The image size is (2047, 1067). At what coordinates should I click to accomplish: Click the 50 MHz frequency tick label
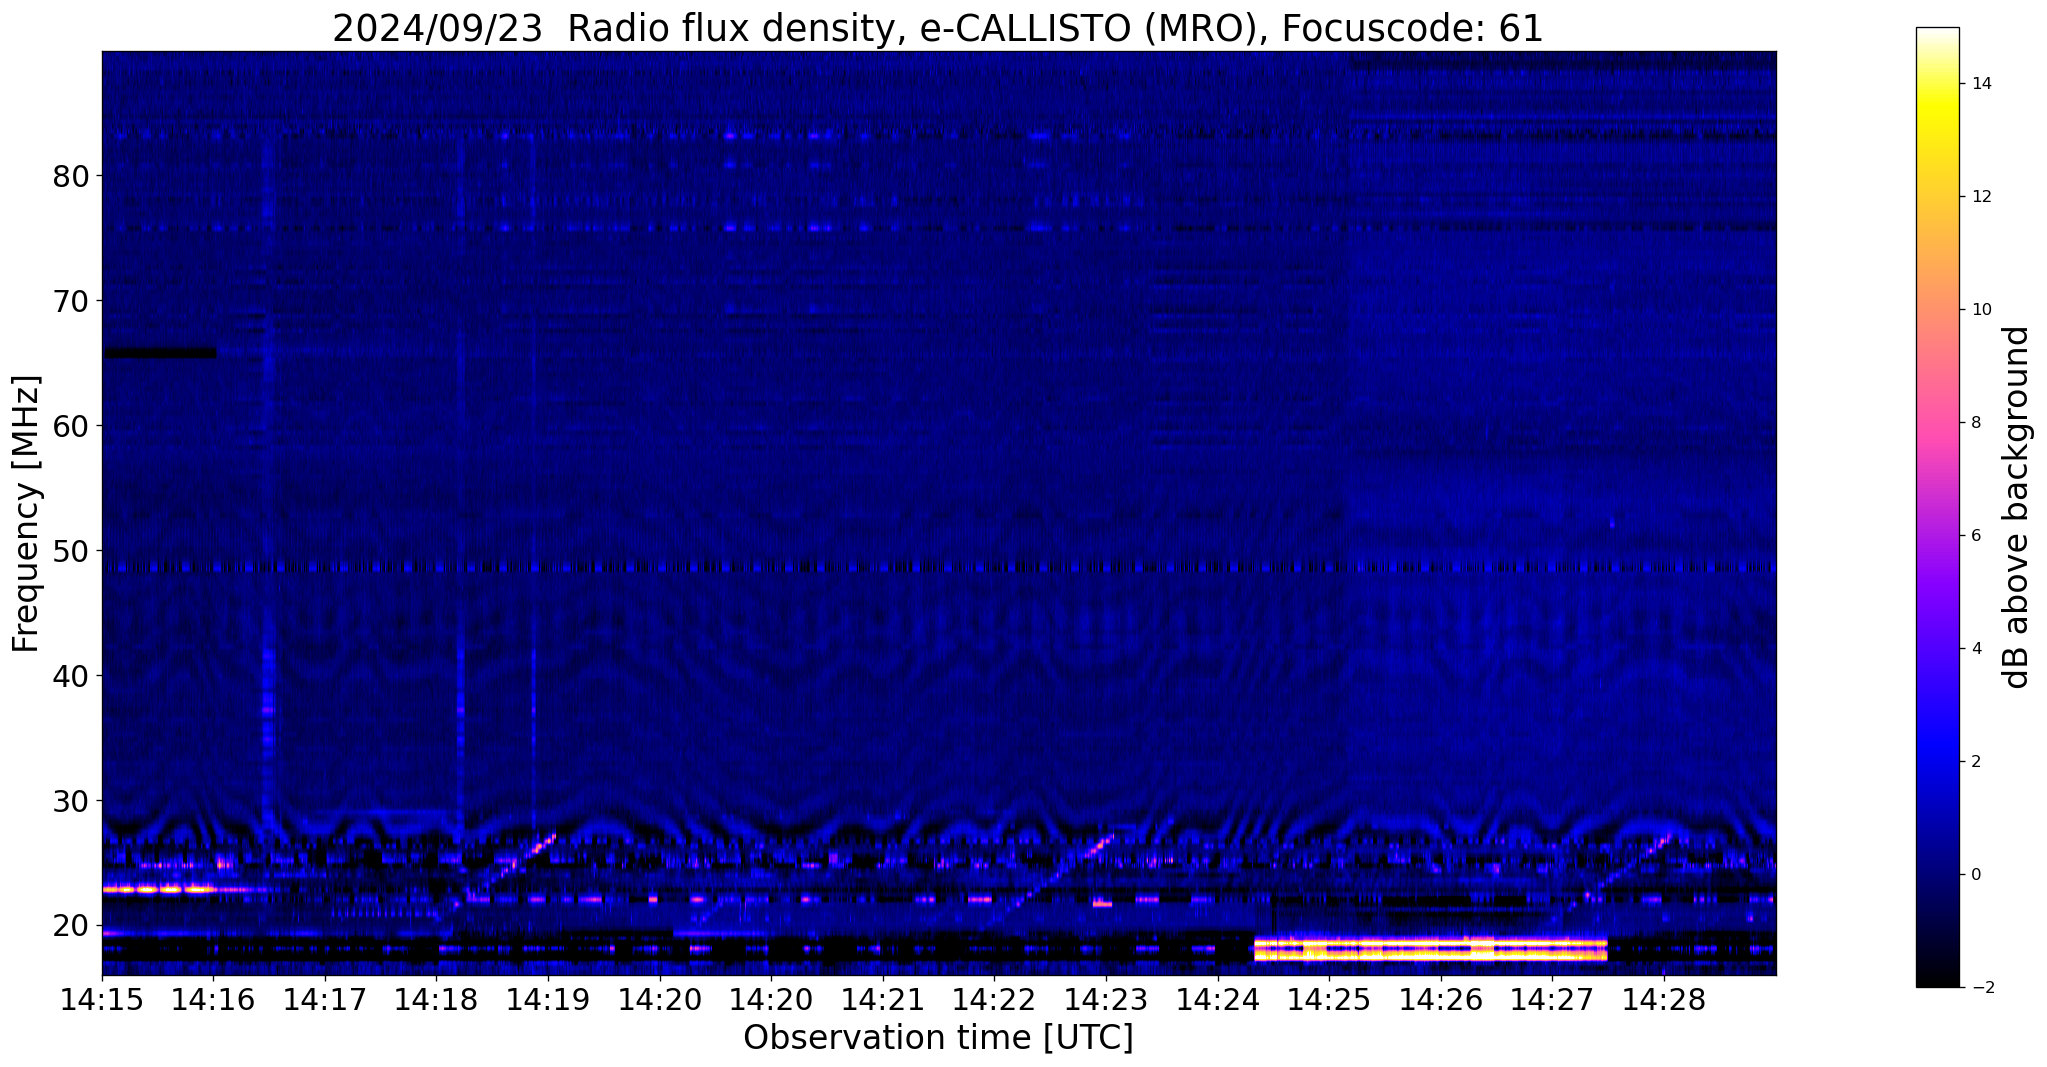(71, 551)
